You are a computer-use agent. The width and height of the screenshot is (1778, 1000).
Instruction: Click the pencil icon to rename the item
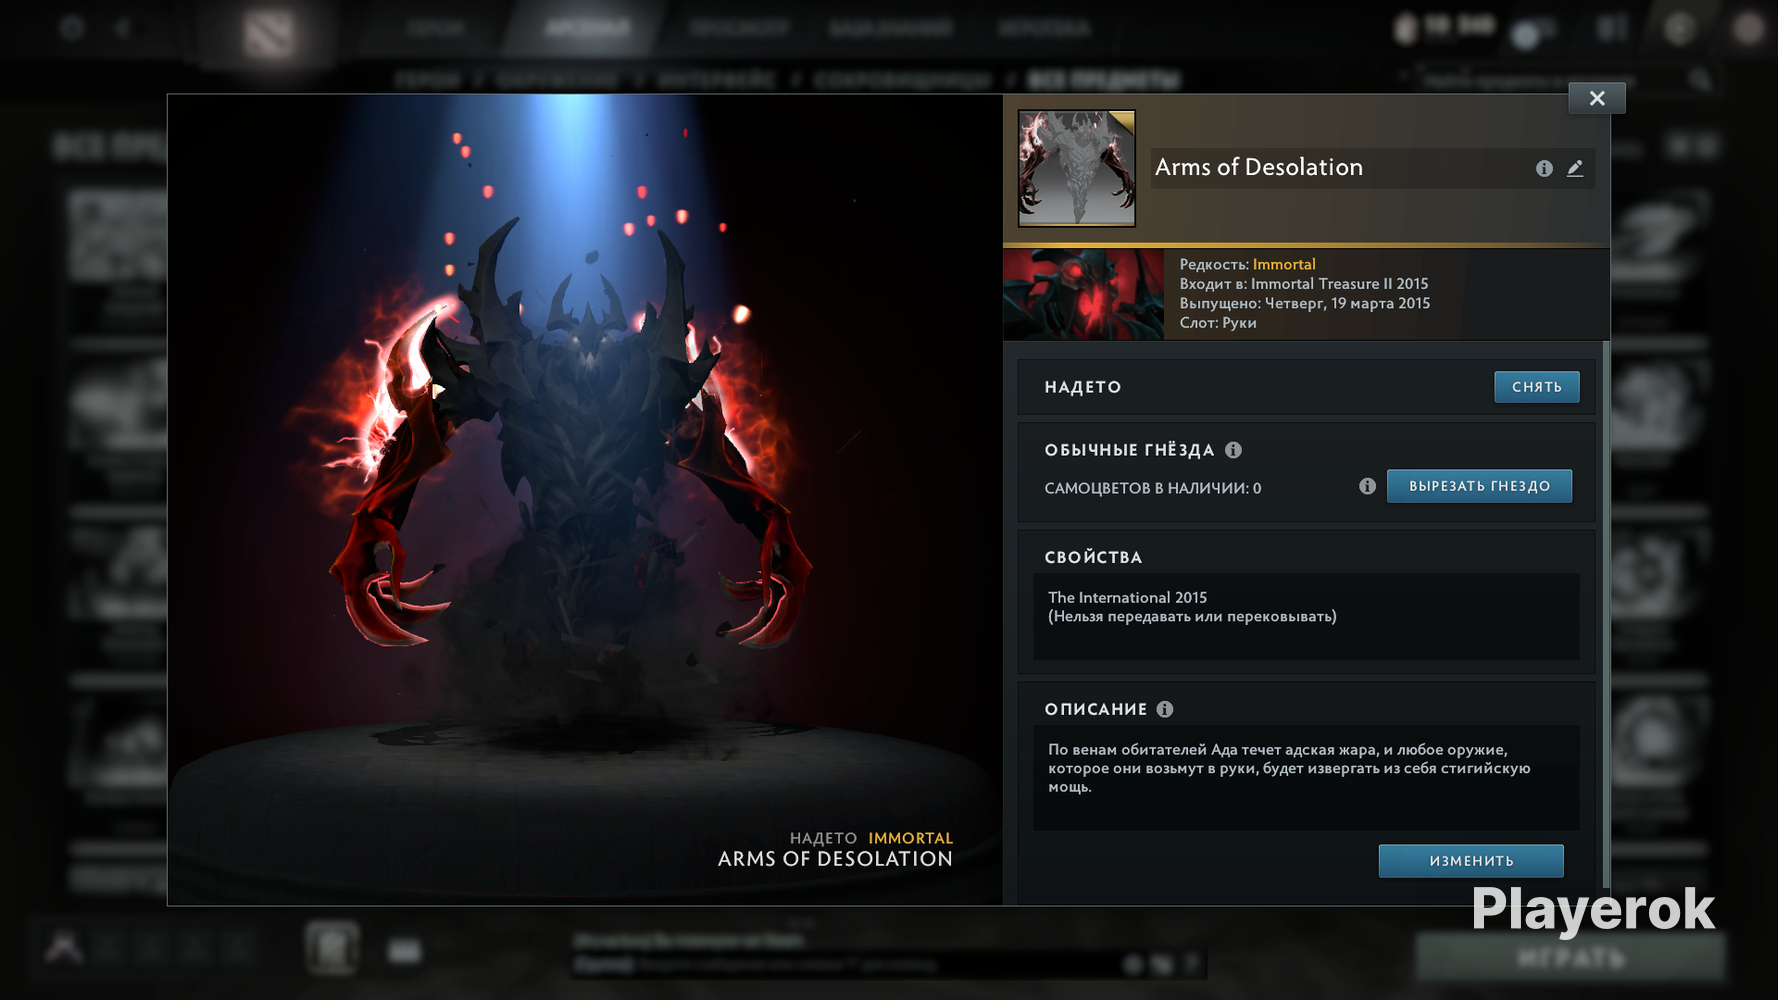[x=1575, y=169]
